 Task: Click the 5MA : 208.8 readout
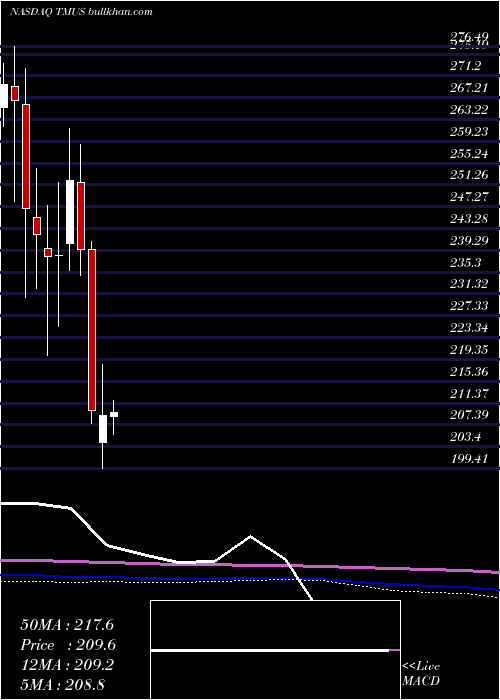[x=62, y=685]
